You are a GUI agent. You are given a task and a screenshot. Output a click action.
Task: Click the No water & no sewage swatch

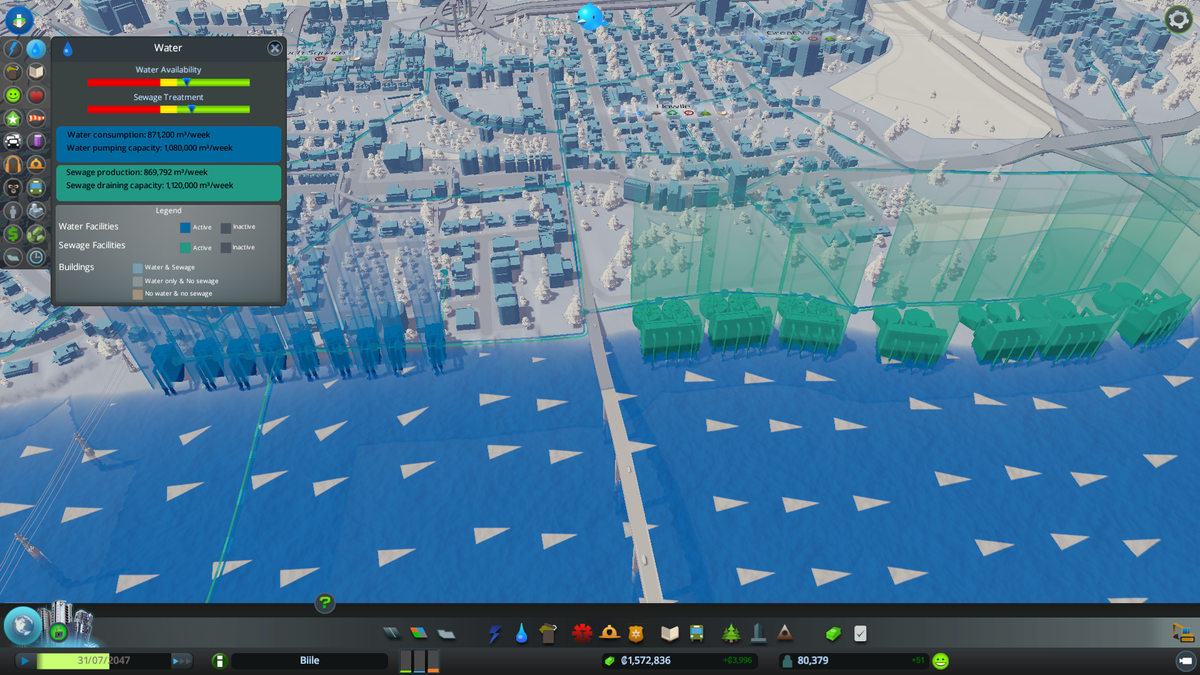138,294
